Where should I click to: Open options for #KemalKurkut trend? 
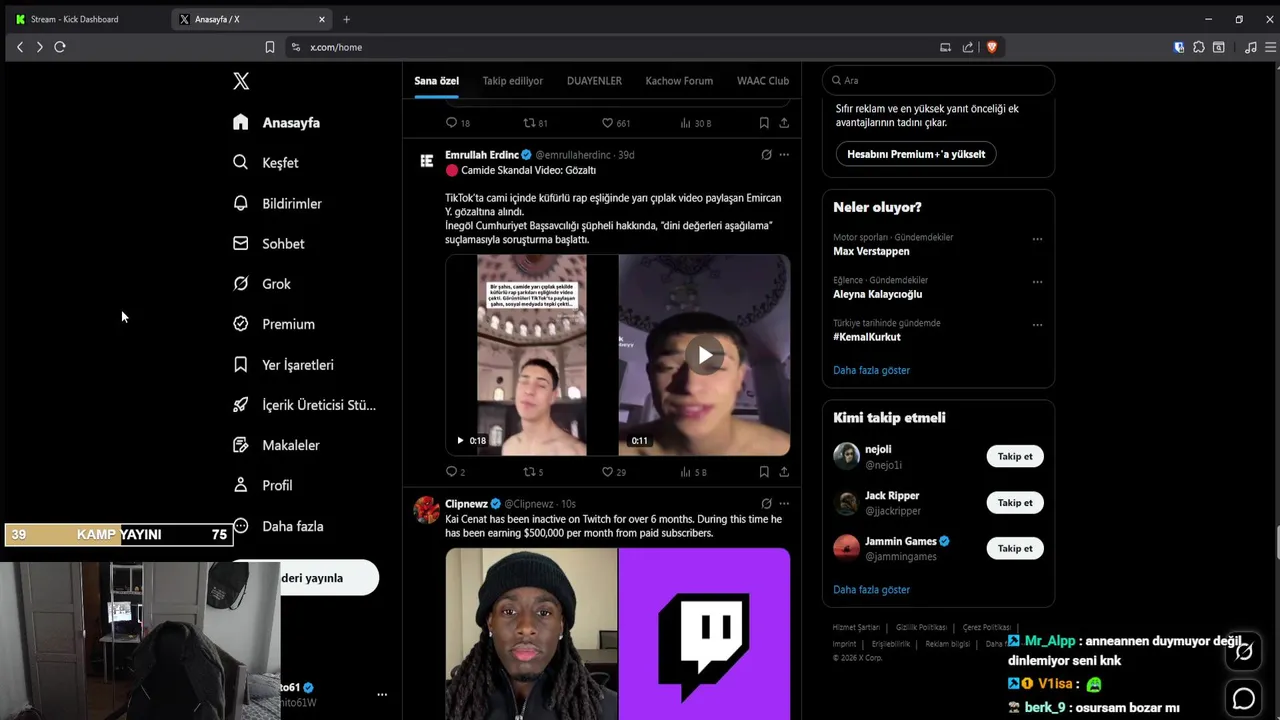tap(1037, 326)
